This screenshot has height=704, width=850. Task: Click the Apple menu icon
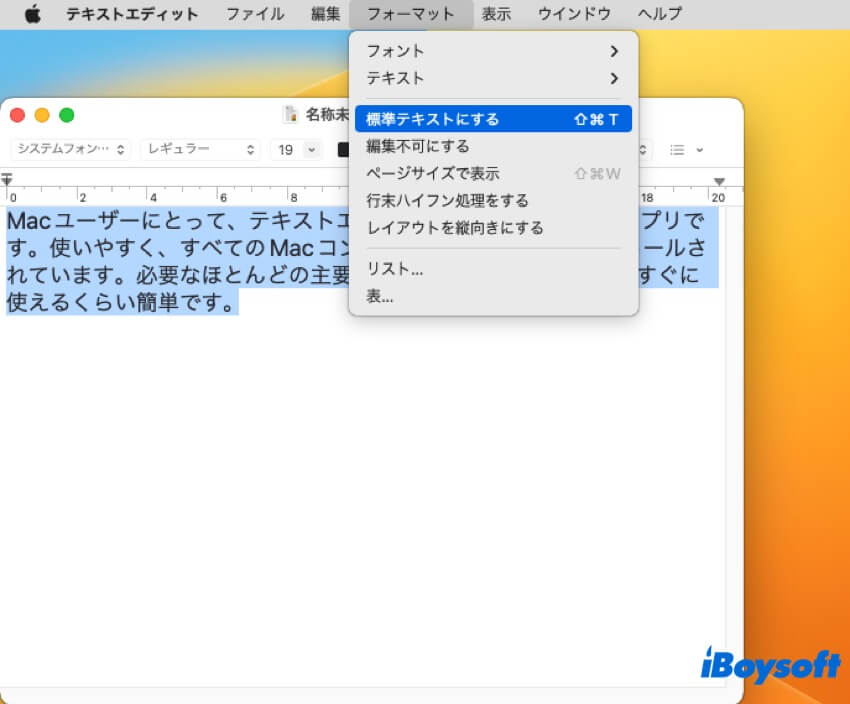tap(33, 14)
